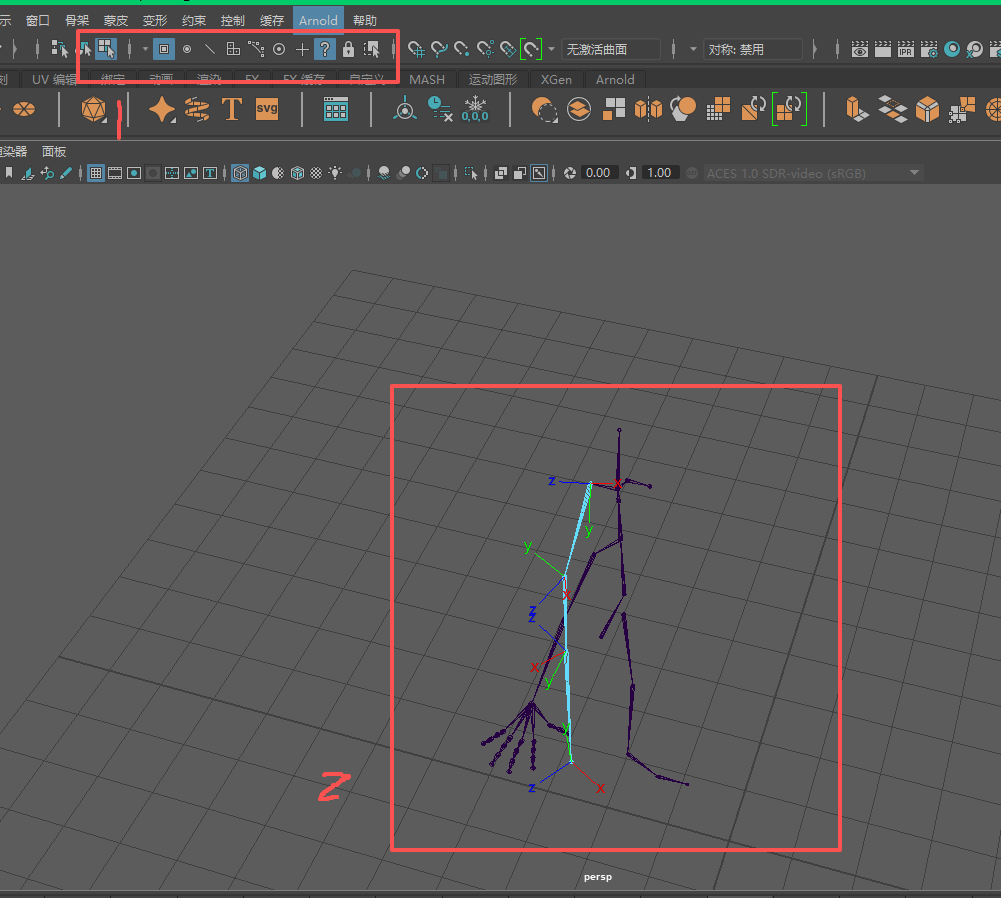1001x898 pixels.
Task: Enable snap to projected center magnet
Action: 485,49
